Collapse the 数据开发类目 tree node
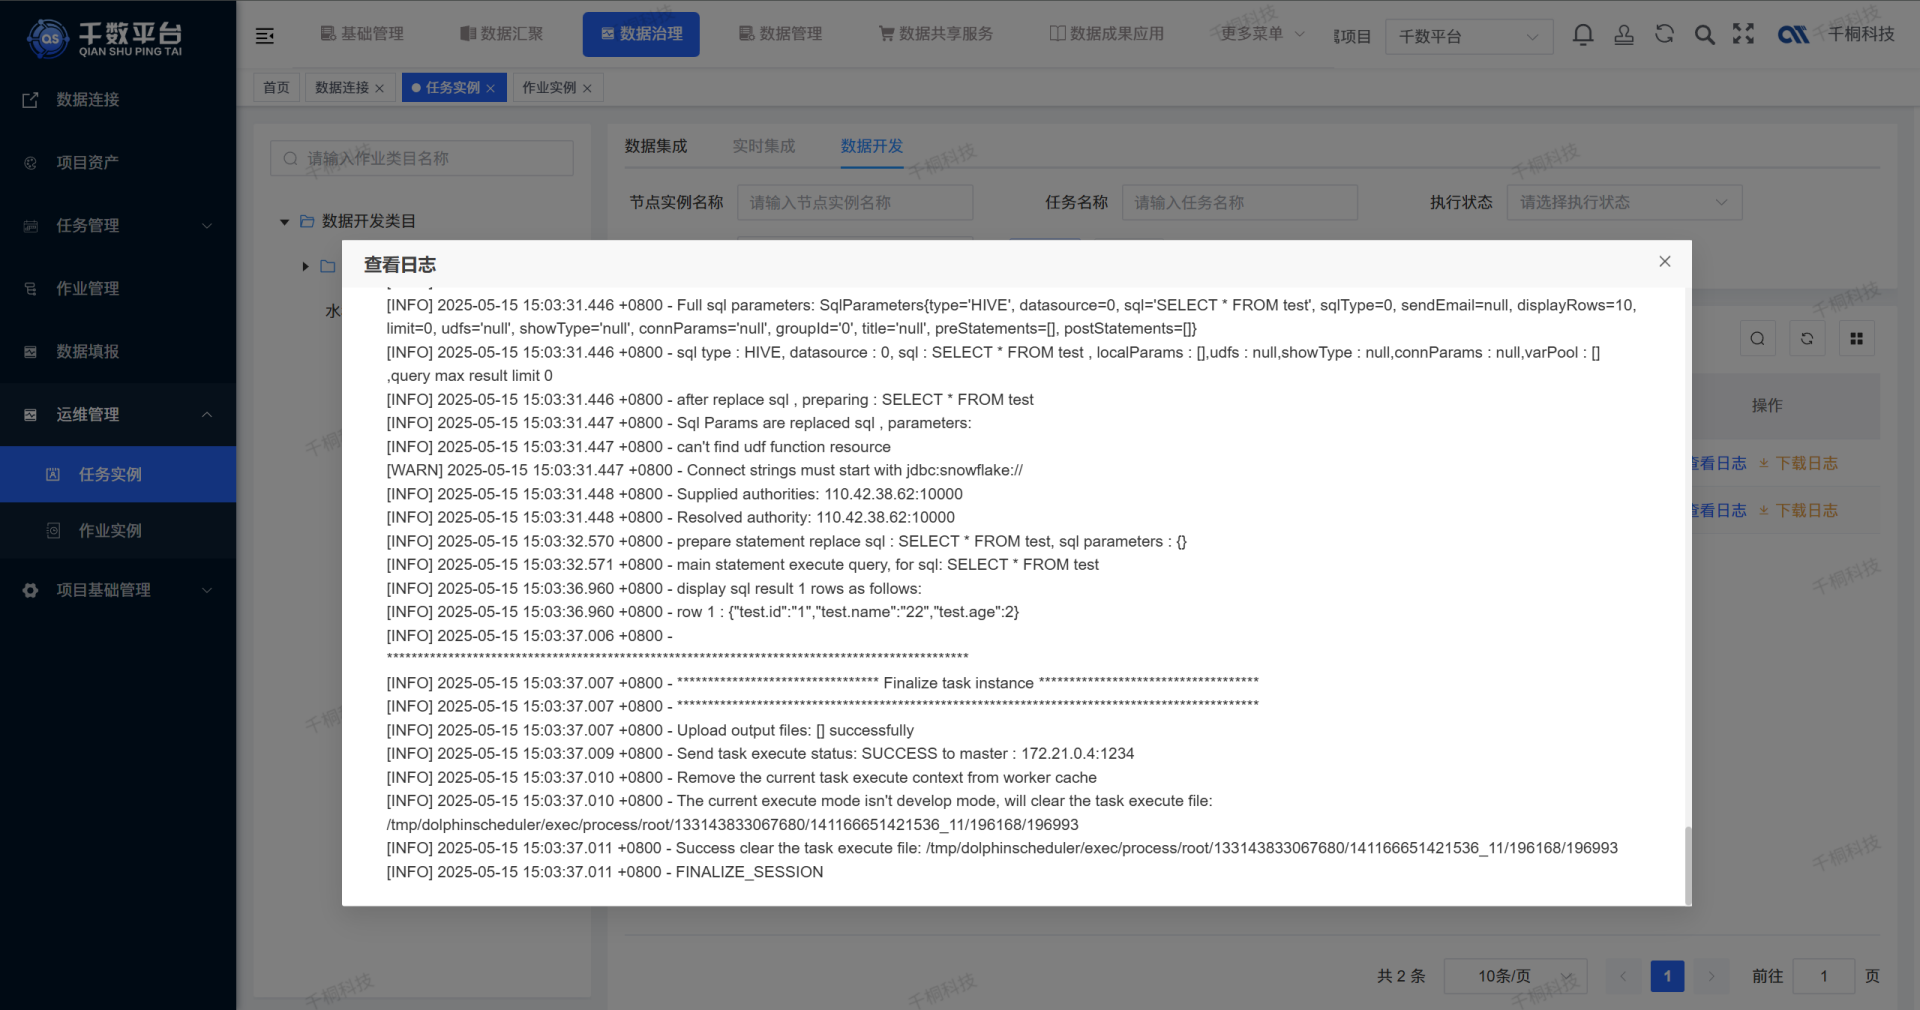Image resolution: width=1920 pixels, height=1010 pixels. pos(285,222)
